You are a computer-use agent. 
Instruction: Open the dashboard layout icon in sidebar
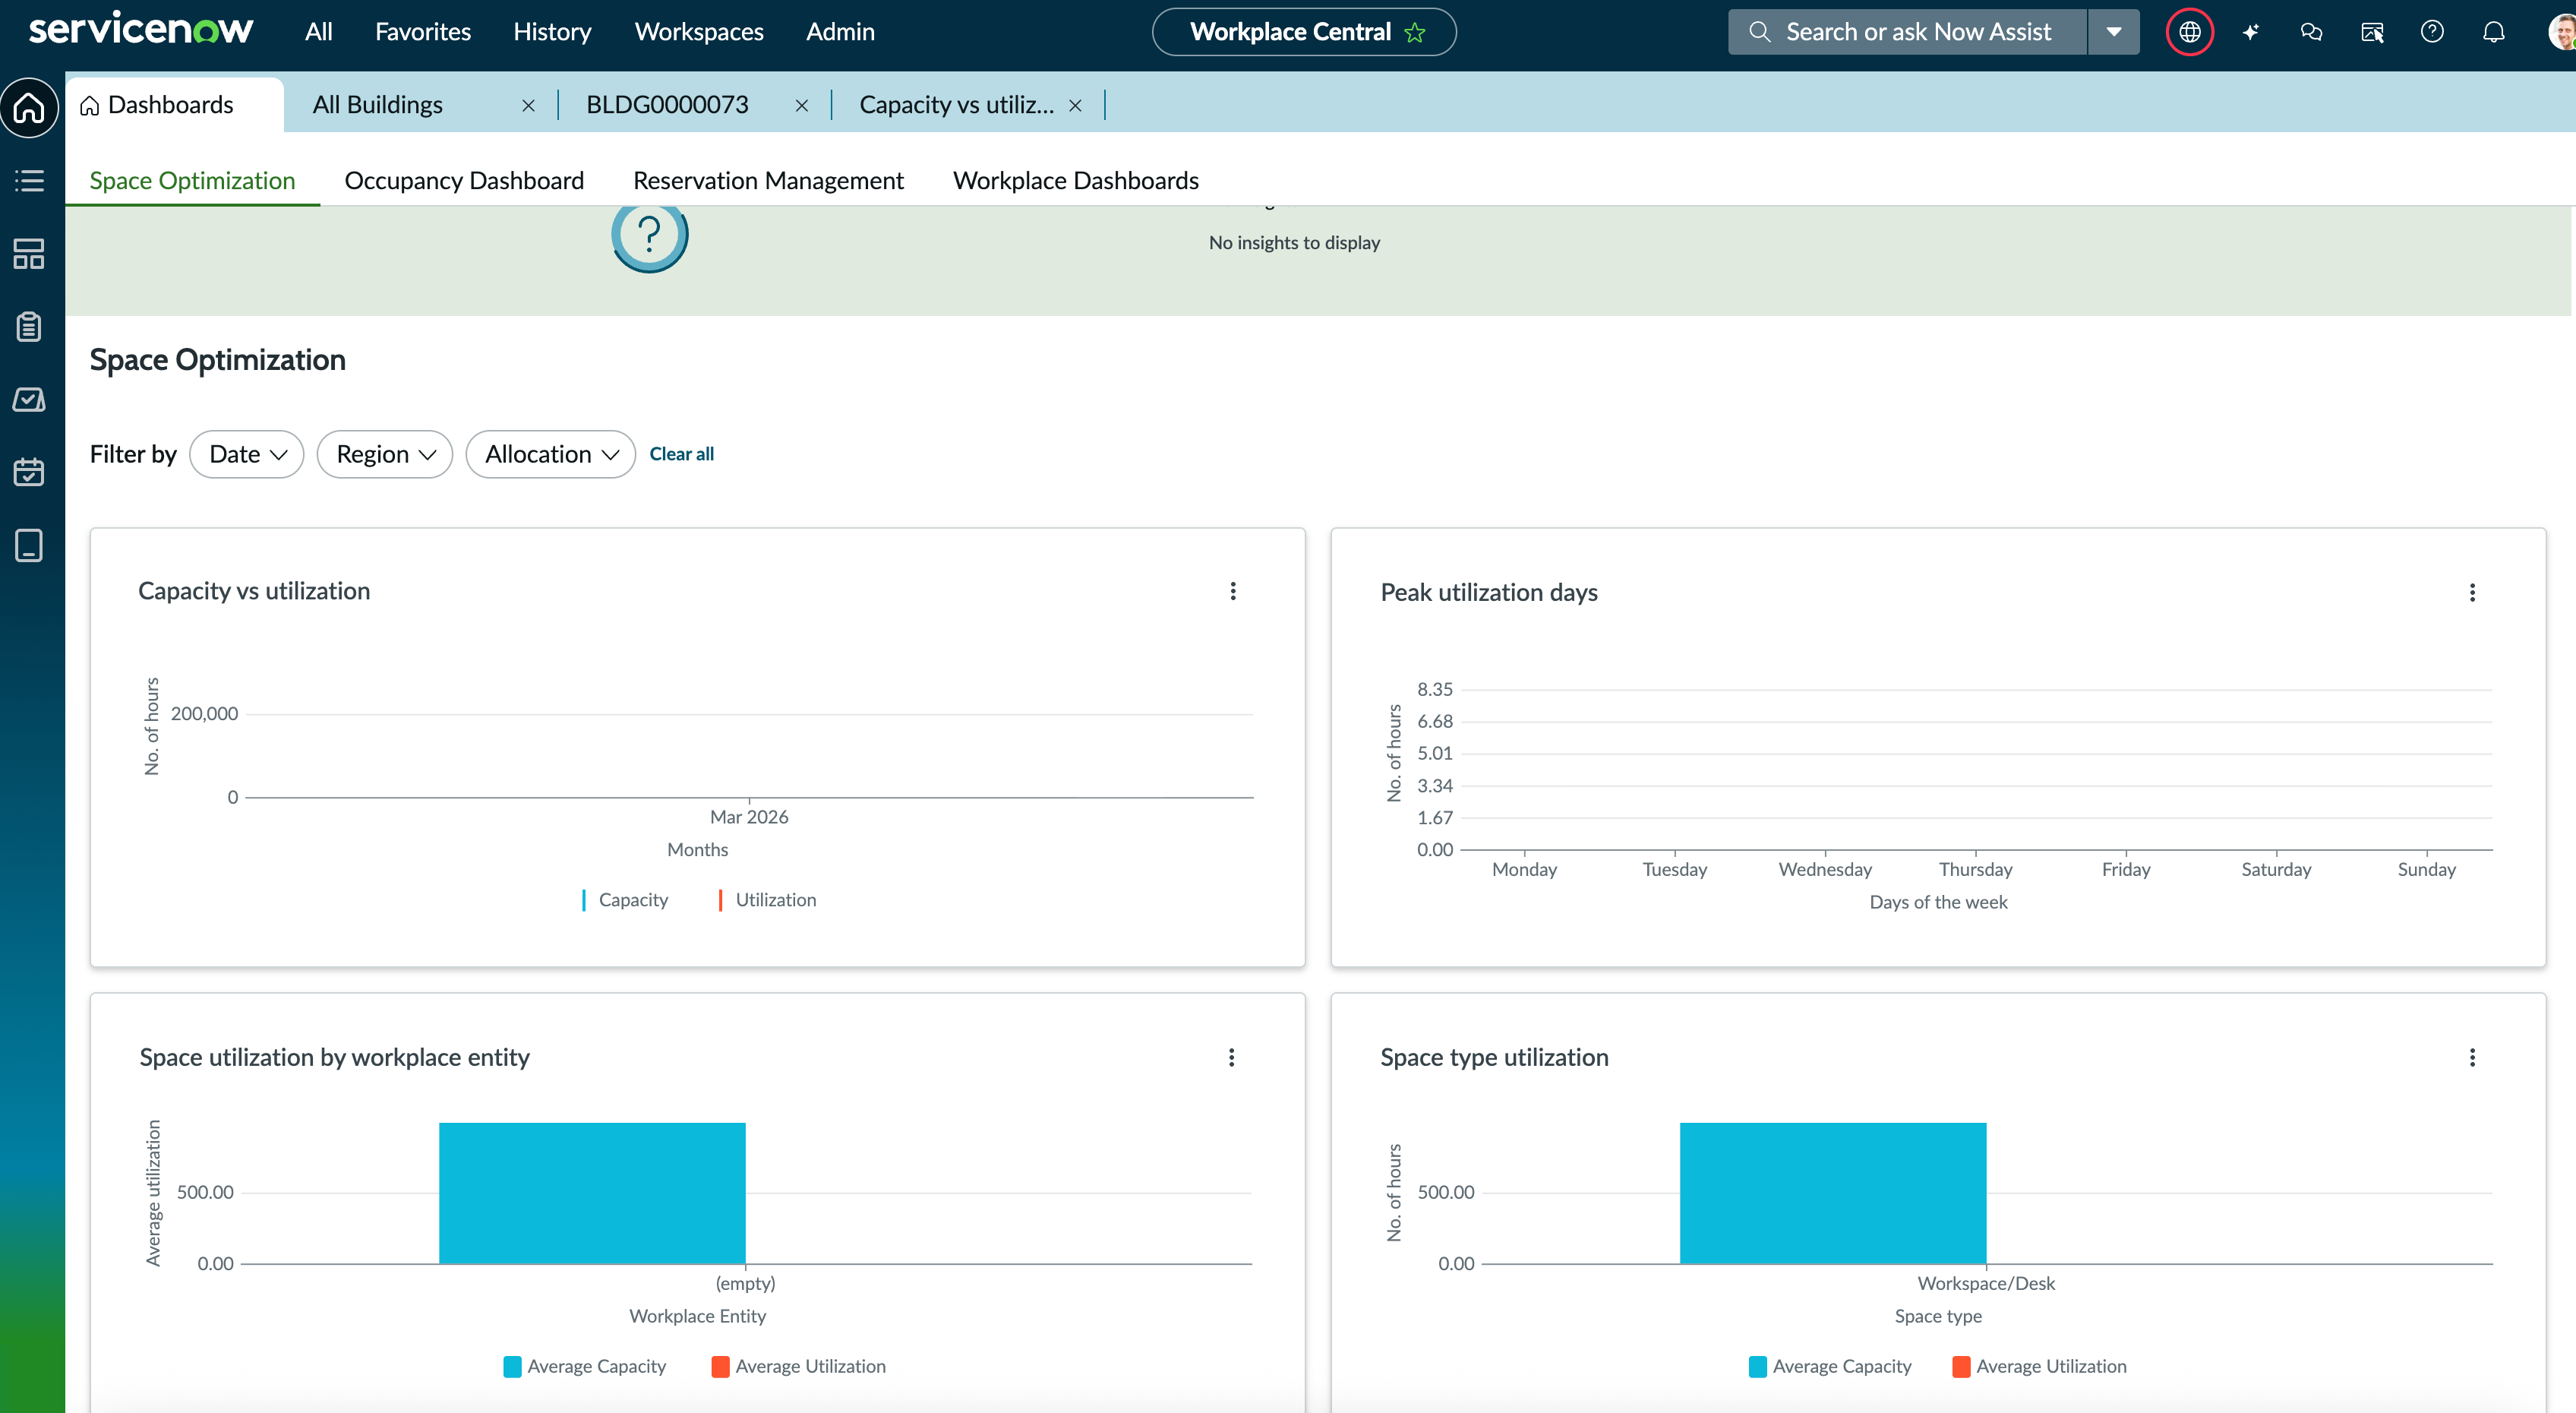pos(29,254)
